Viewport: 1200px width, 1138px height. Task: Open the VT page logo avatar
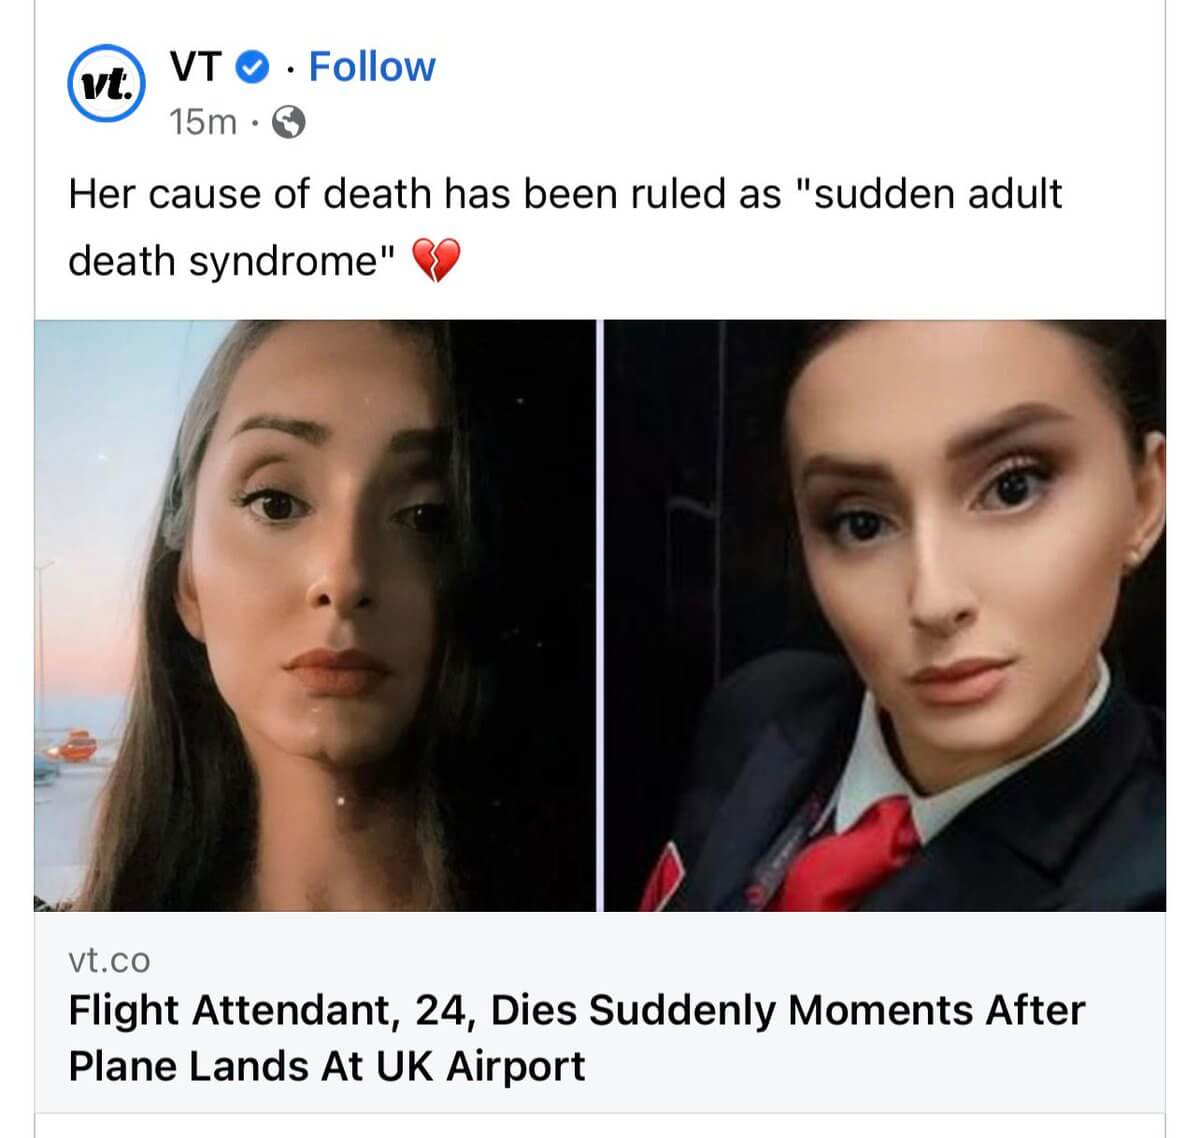pyautogui.click(x=106, y=84)
